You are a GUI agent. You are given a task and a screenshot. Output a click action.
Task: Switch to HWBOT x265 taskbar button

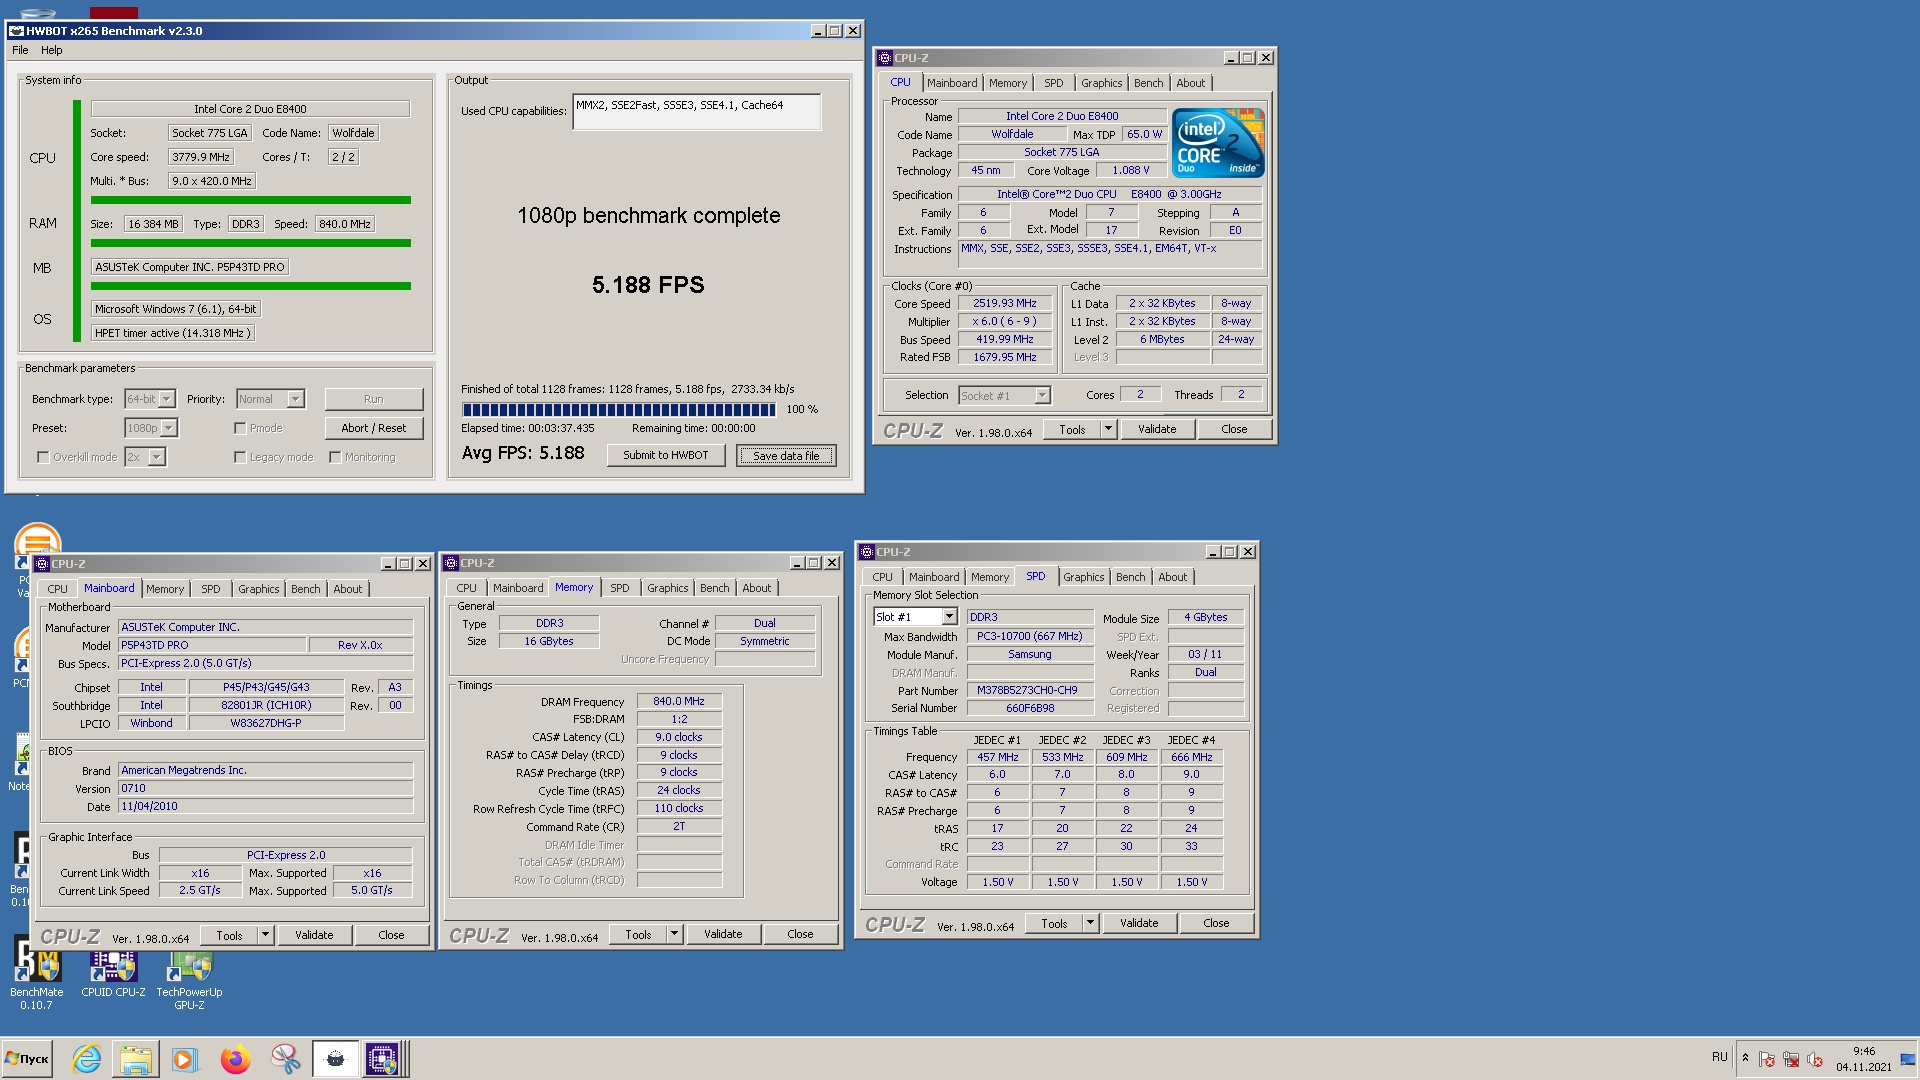335,1058
